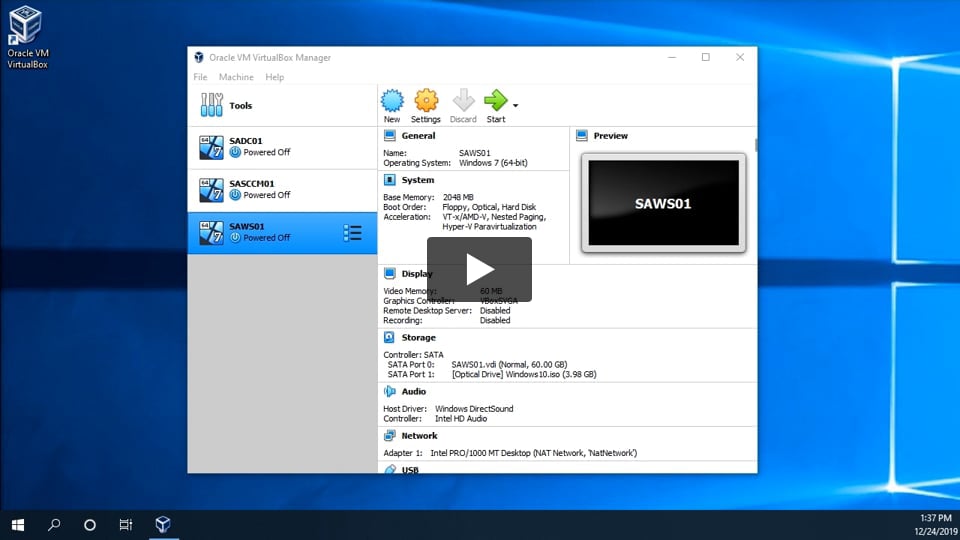Image resolution: width=960 pixels, height=540 pixels.
Task: Click the Discard toolbar icon
Action: click(463, 101)
